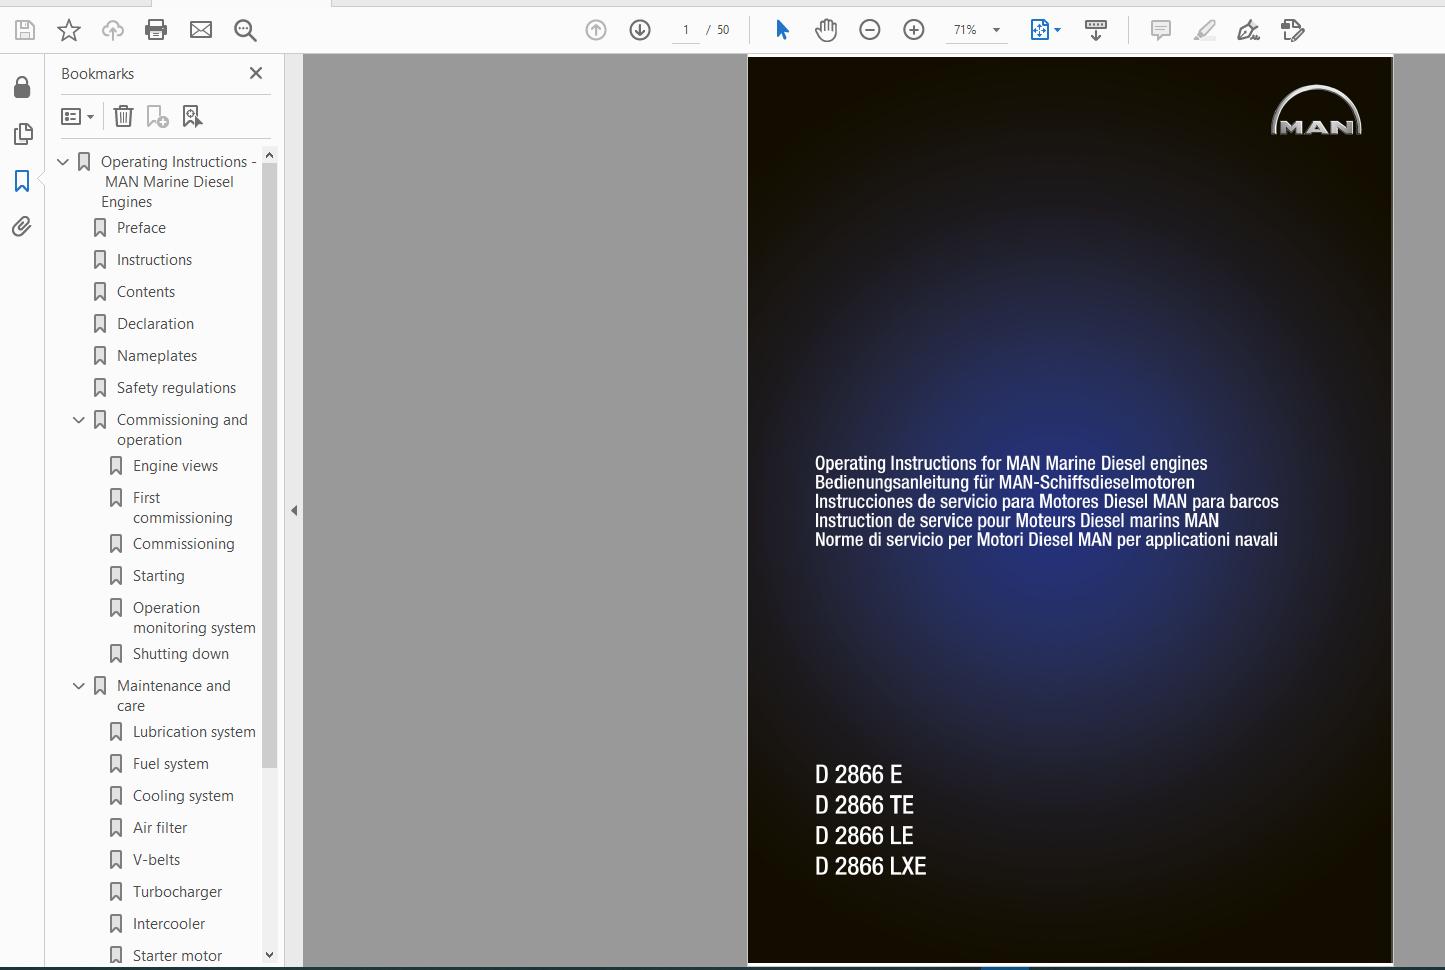Click the upload to cloud icon
The height and width of the screenshot is (970, 1445).
coord(113,30)
